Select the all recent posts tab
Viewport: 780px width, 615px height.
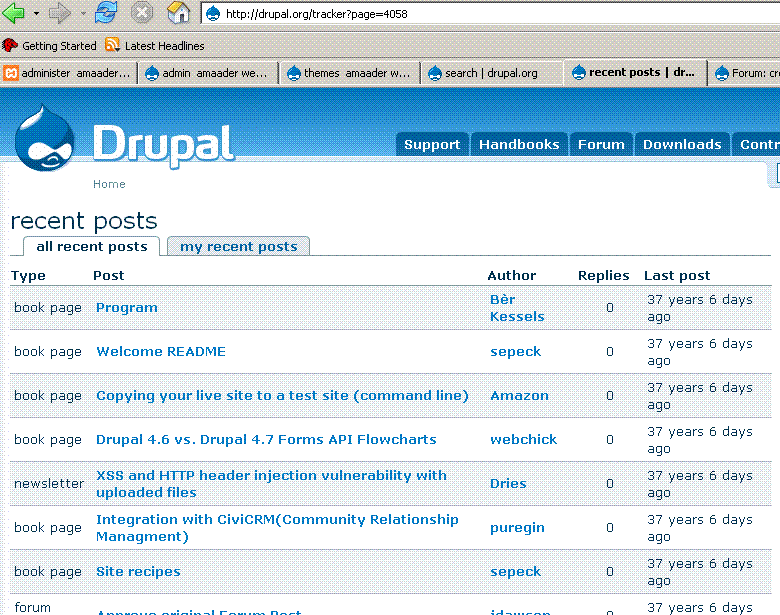(x=92, y=246)
